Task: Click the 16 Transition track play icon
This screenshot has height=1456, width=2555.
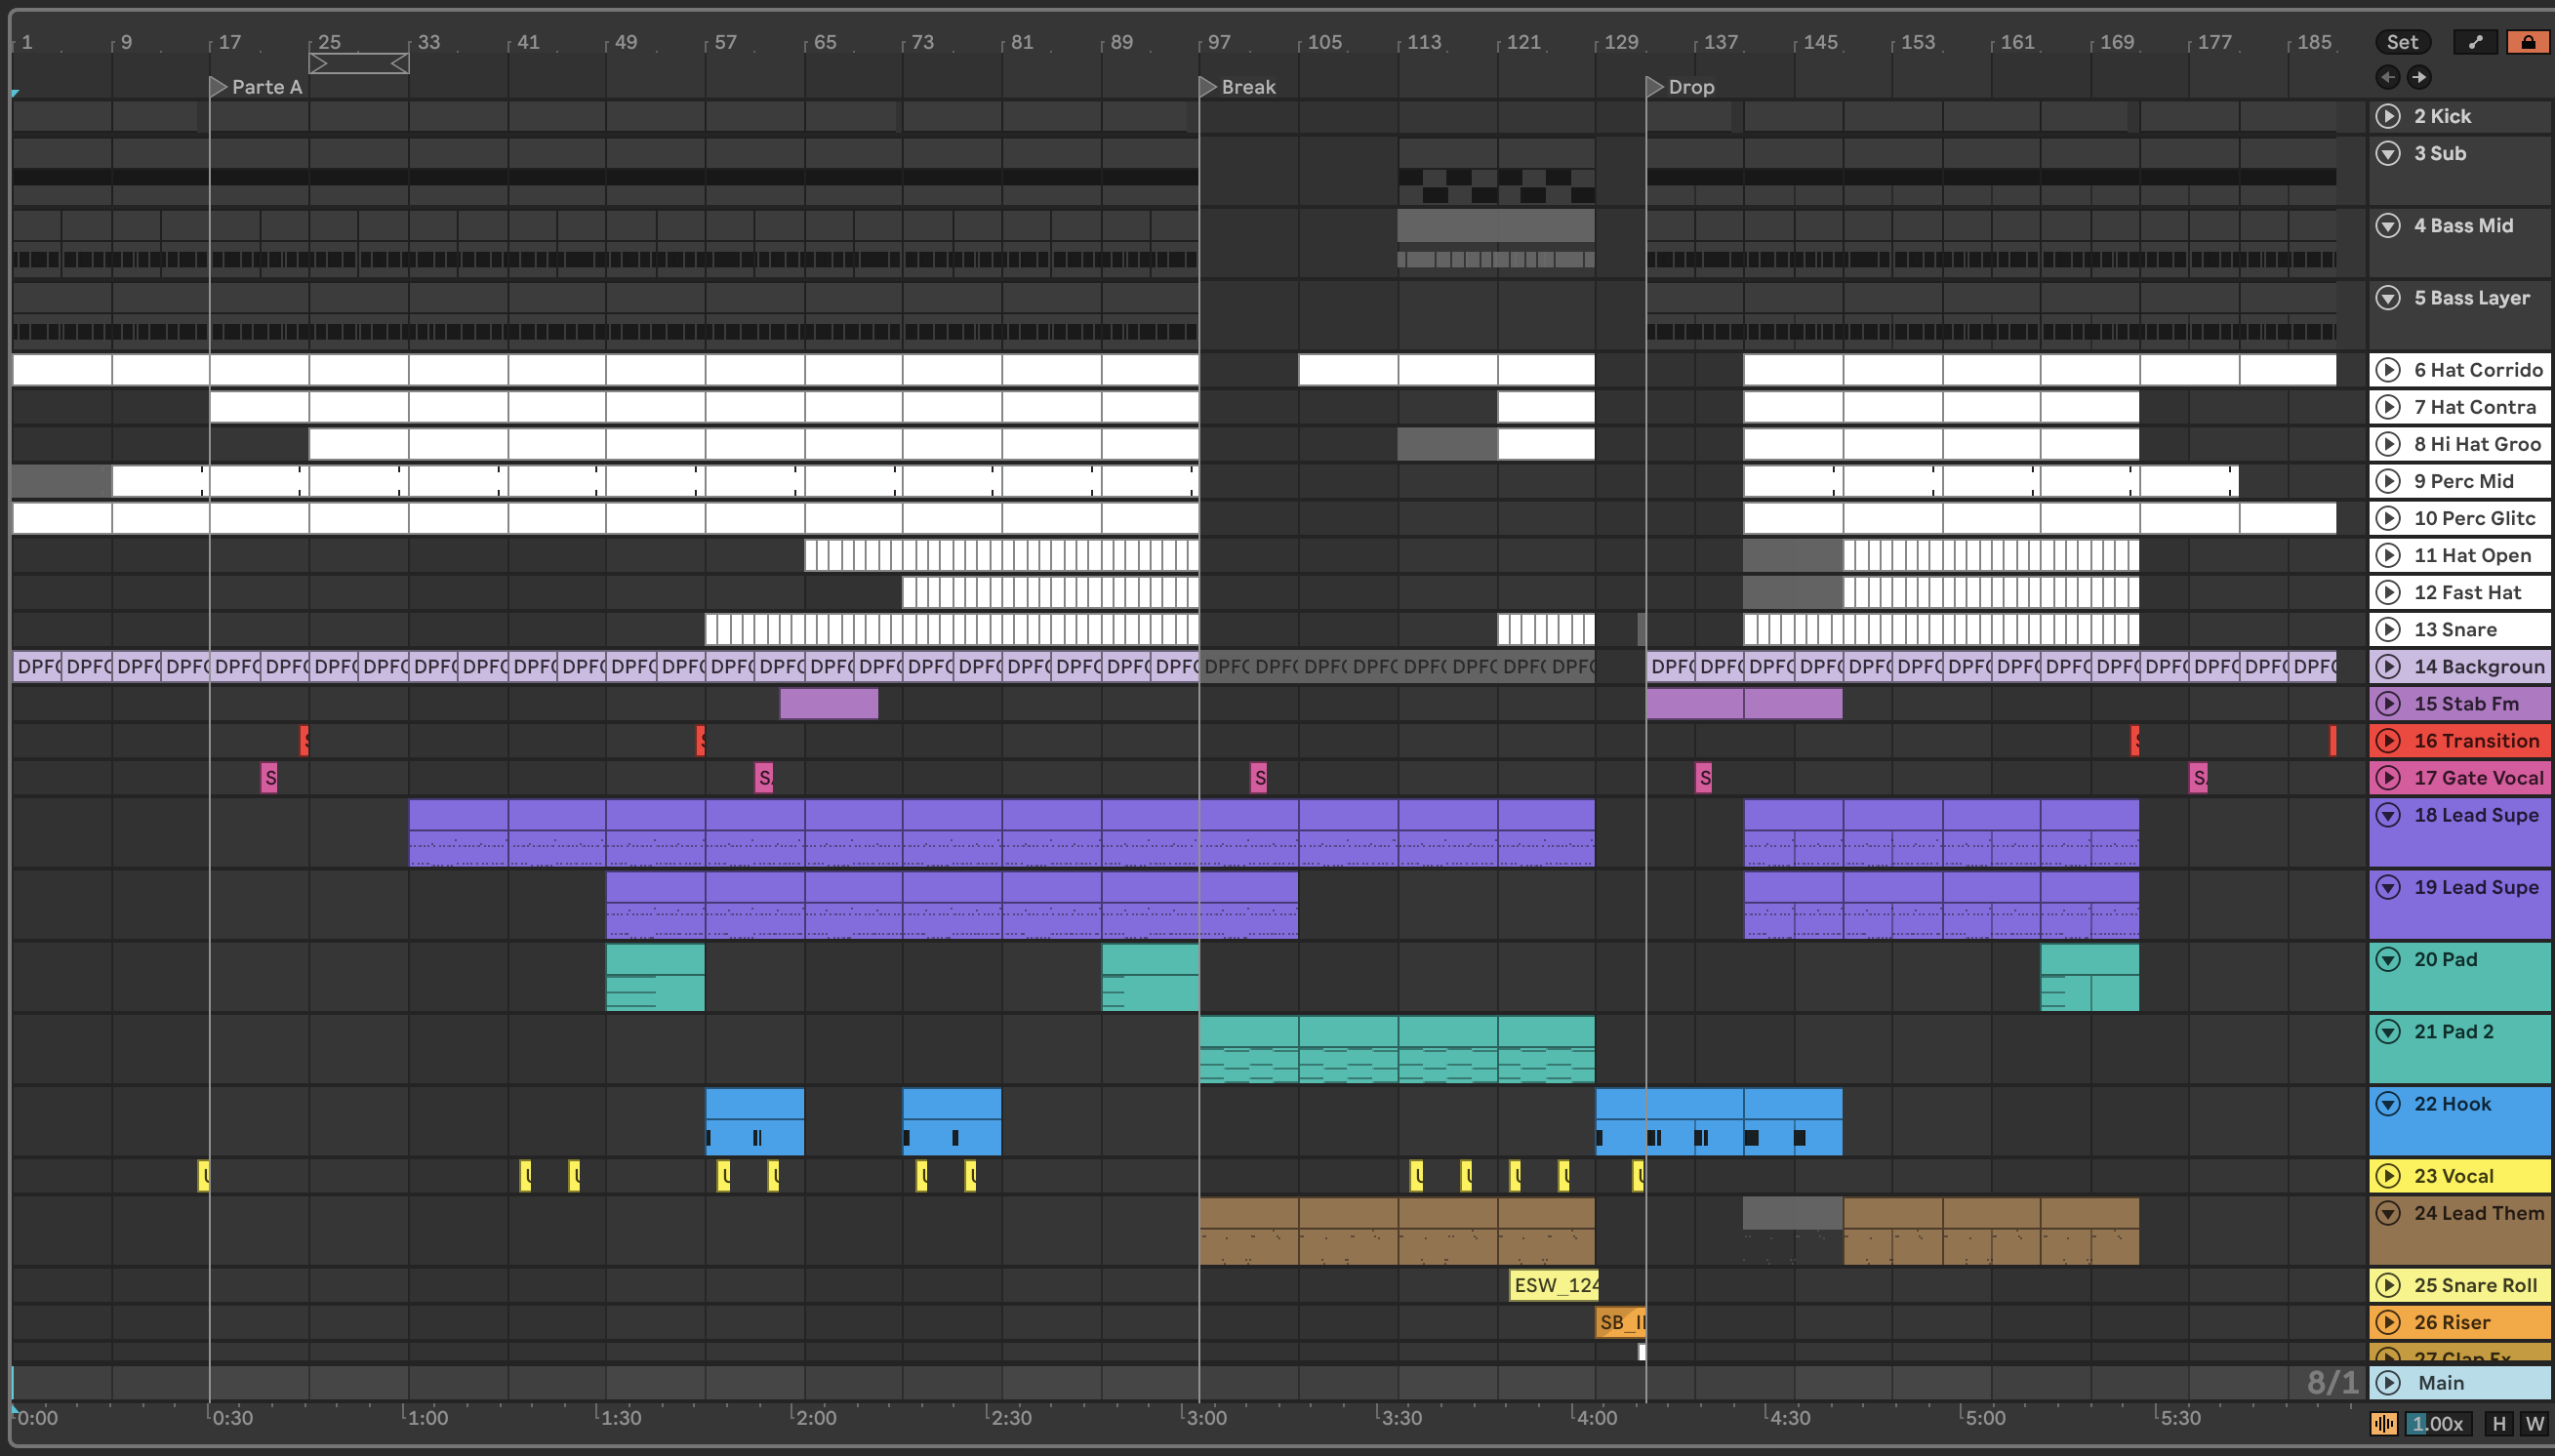Action: [2388, 741]
